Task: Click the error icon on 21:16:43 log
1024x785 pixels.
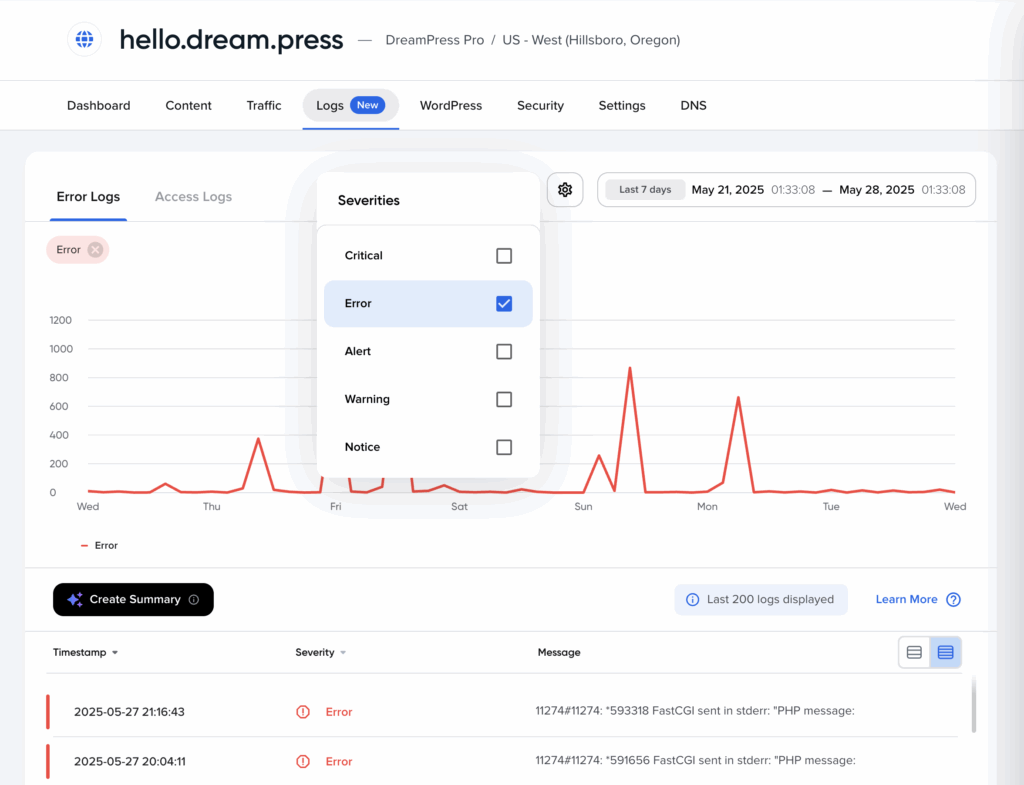Action: [x=303, y=712]
